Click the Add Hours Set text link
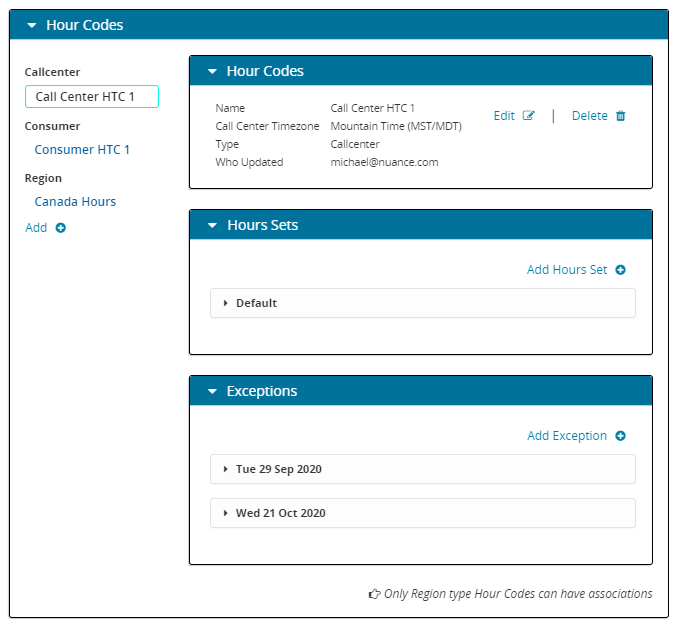682x630 pixels. click(x=566, y=270)
